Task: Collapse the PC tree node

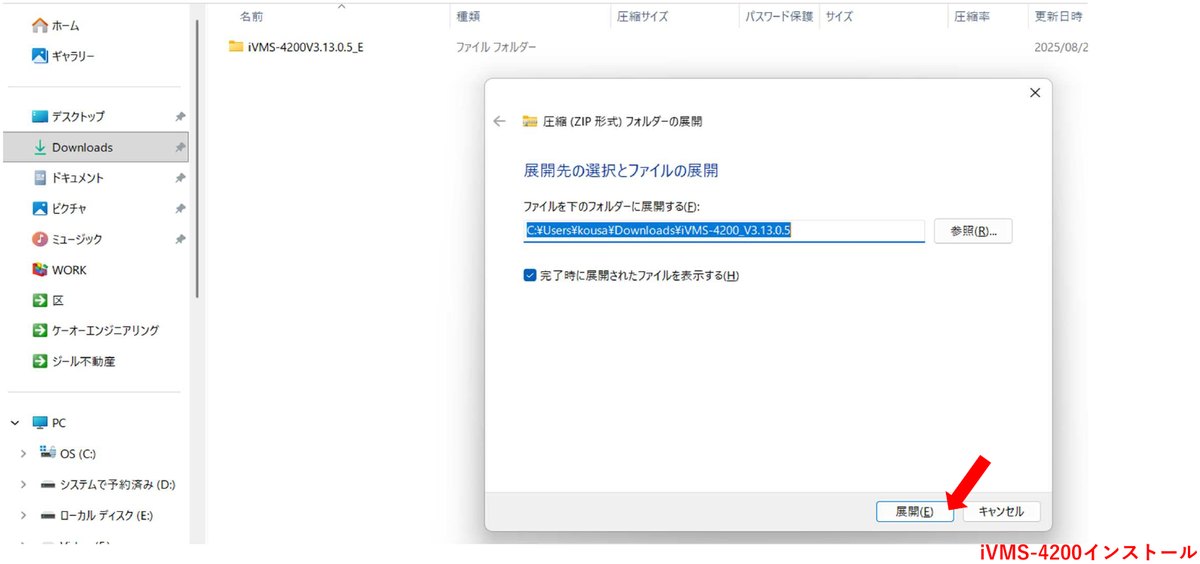Action: 15,423
